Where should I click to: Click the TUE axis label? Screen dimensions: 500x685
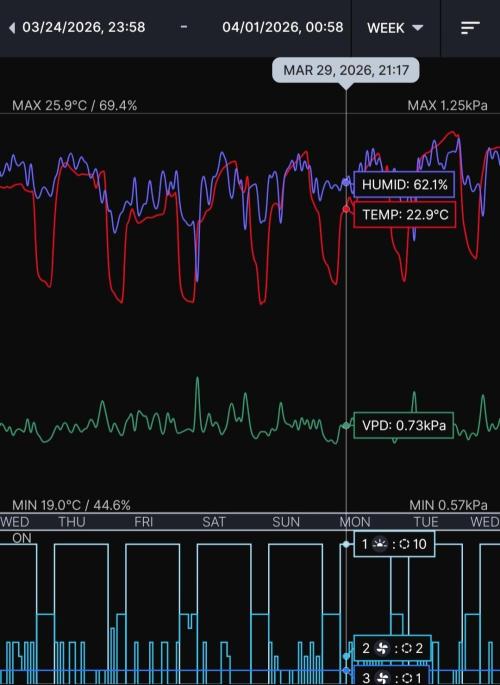pyautogui.click(x=426, y=522)
